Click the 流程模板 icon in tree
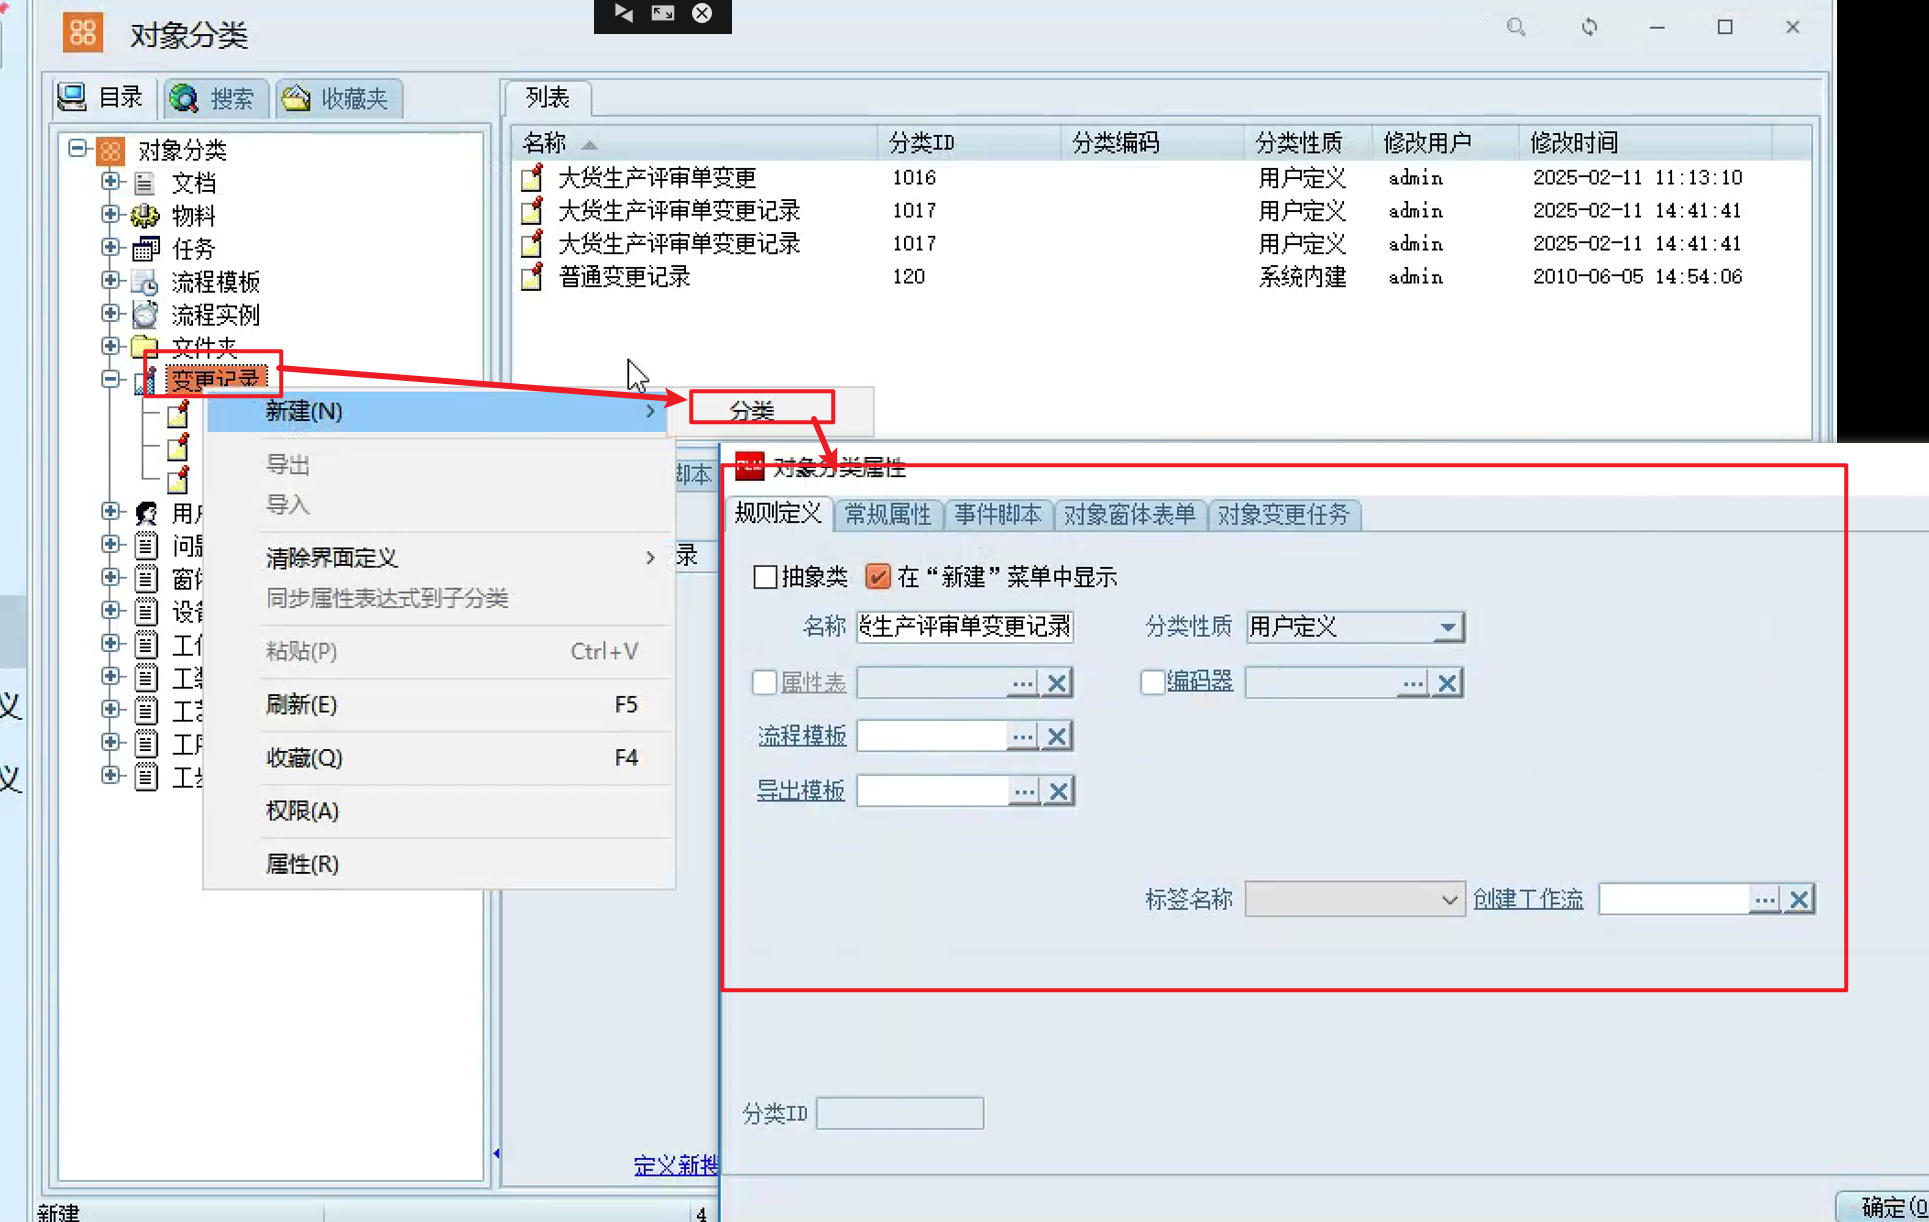The image size is (1929, 1222). (x=145, y=282)
